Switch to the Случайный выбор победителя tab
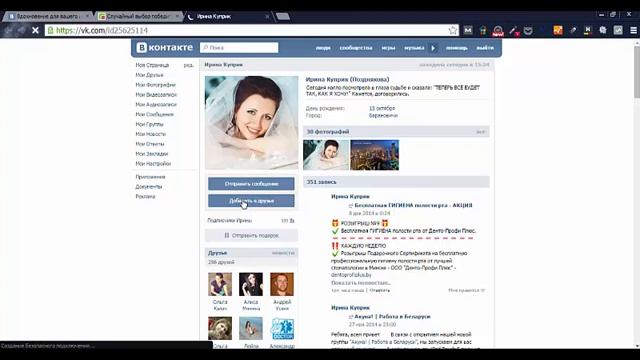Viewport: 640px width, 360px height. coord(139,16)
